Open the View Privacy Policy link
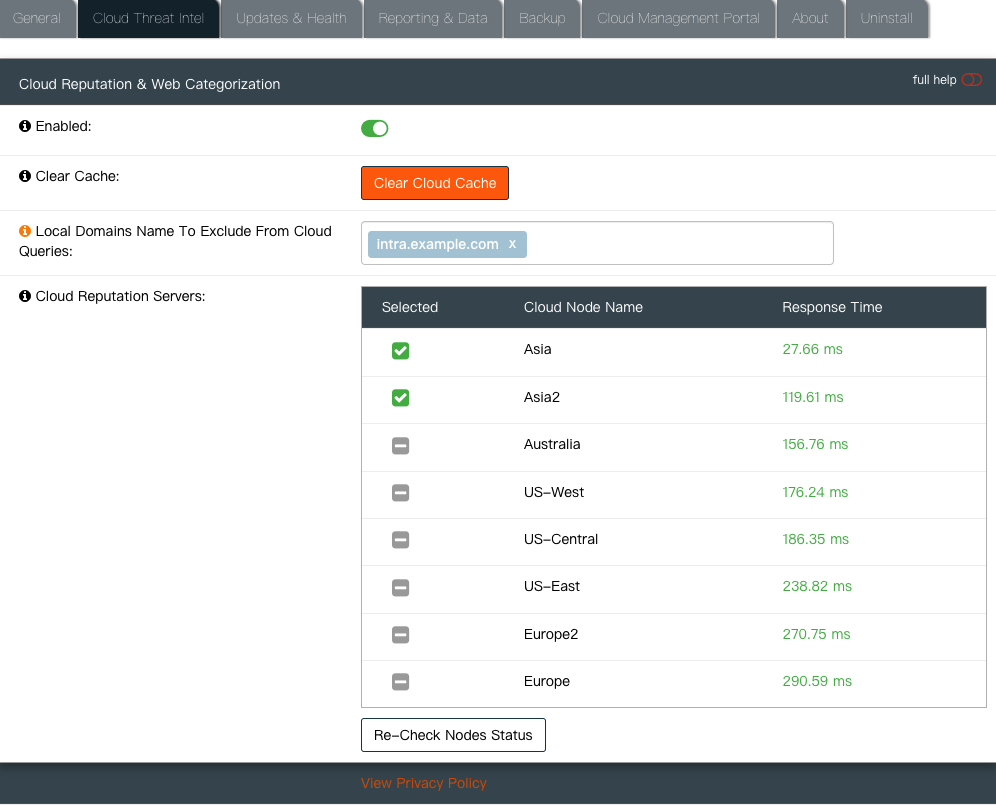This screenshot has height=806, width=996. click(423, 783)
